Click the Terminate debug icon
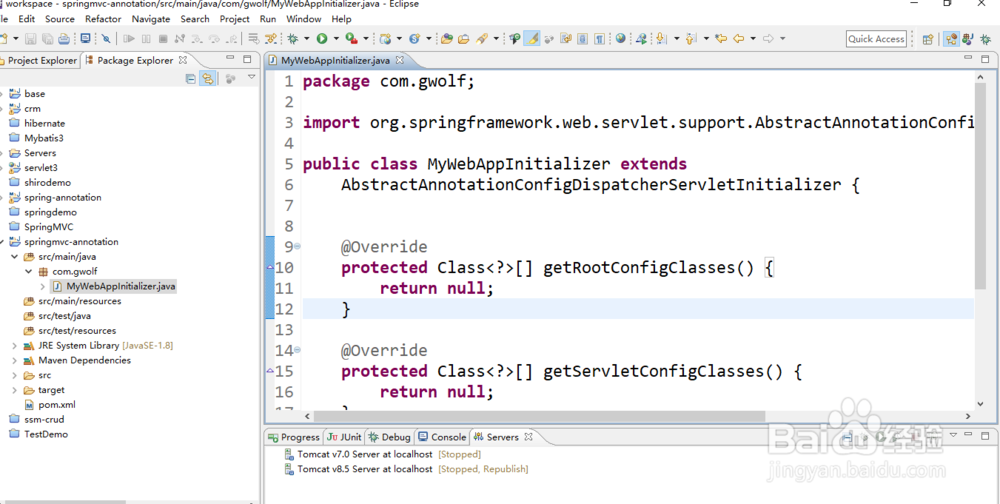The width and height of the screenshot is (1000, 504). [163, 39]
